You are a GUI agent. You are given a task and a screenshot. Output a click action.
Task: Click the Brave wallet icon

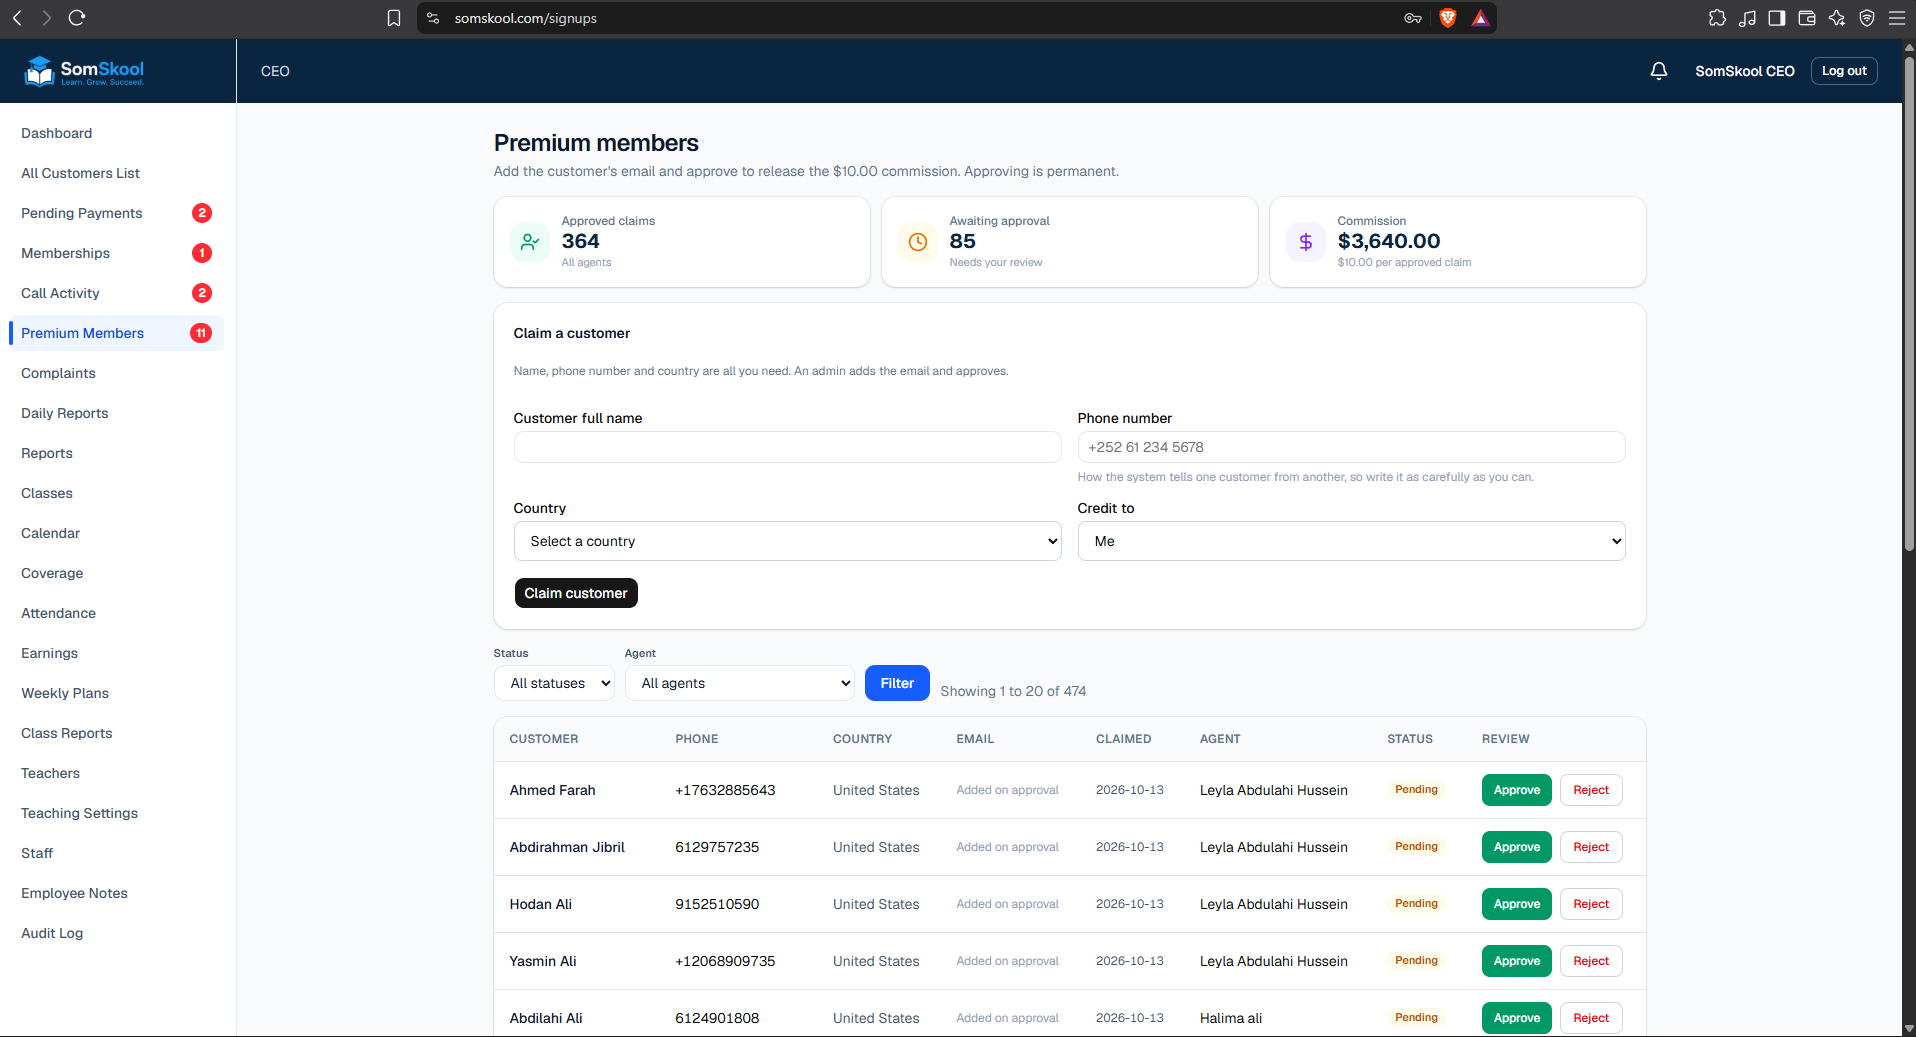click(x=1807, y=18)
